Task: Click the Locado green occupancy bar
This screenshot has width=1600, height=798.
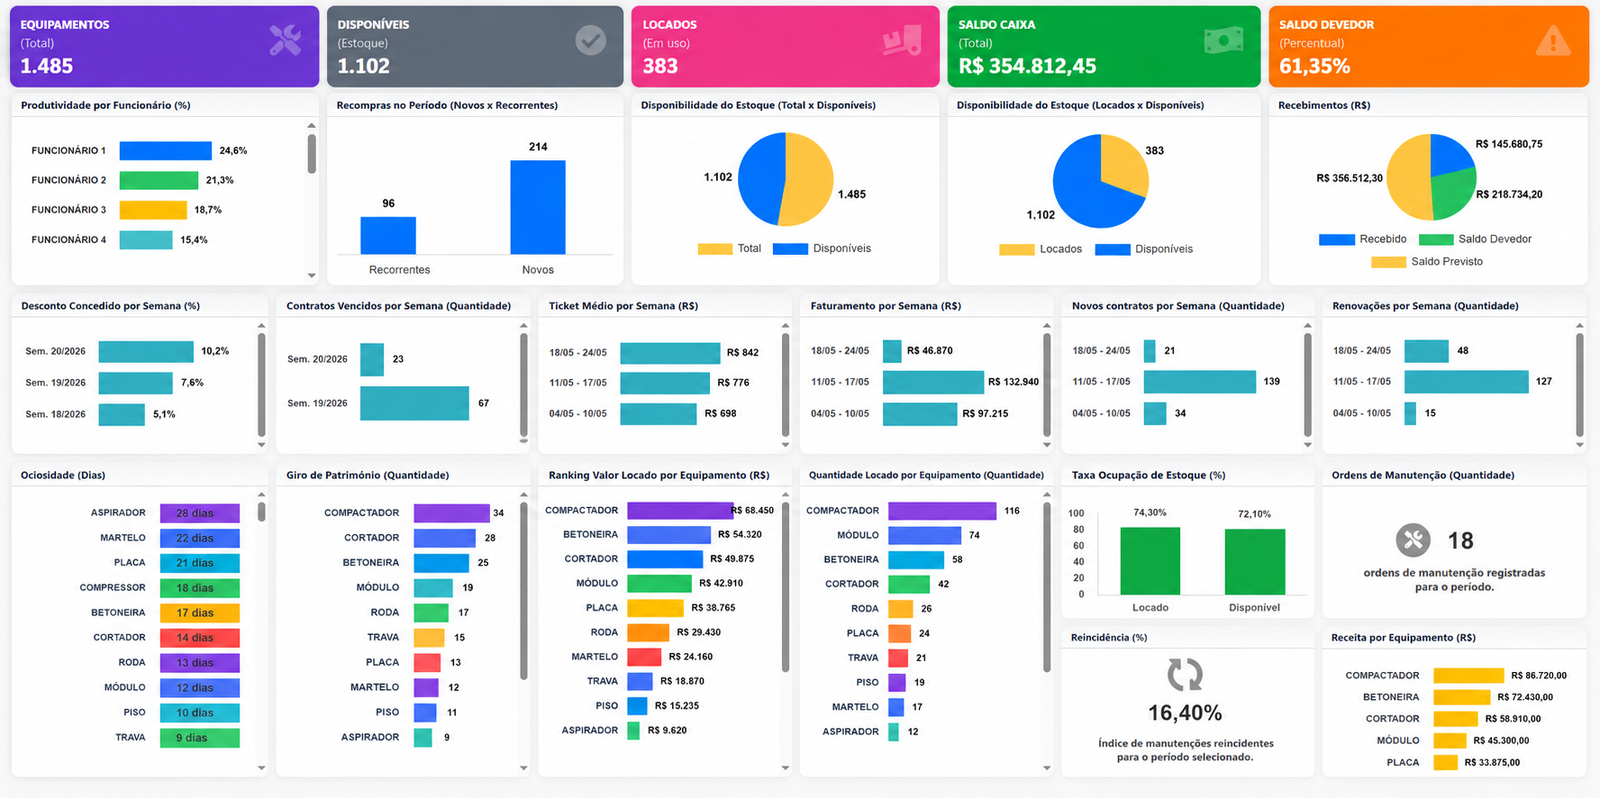Action: click(x=1150, y=561)
